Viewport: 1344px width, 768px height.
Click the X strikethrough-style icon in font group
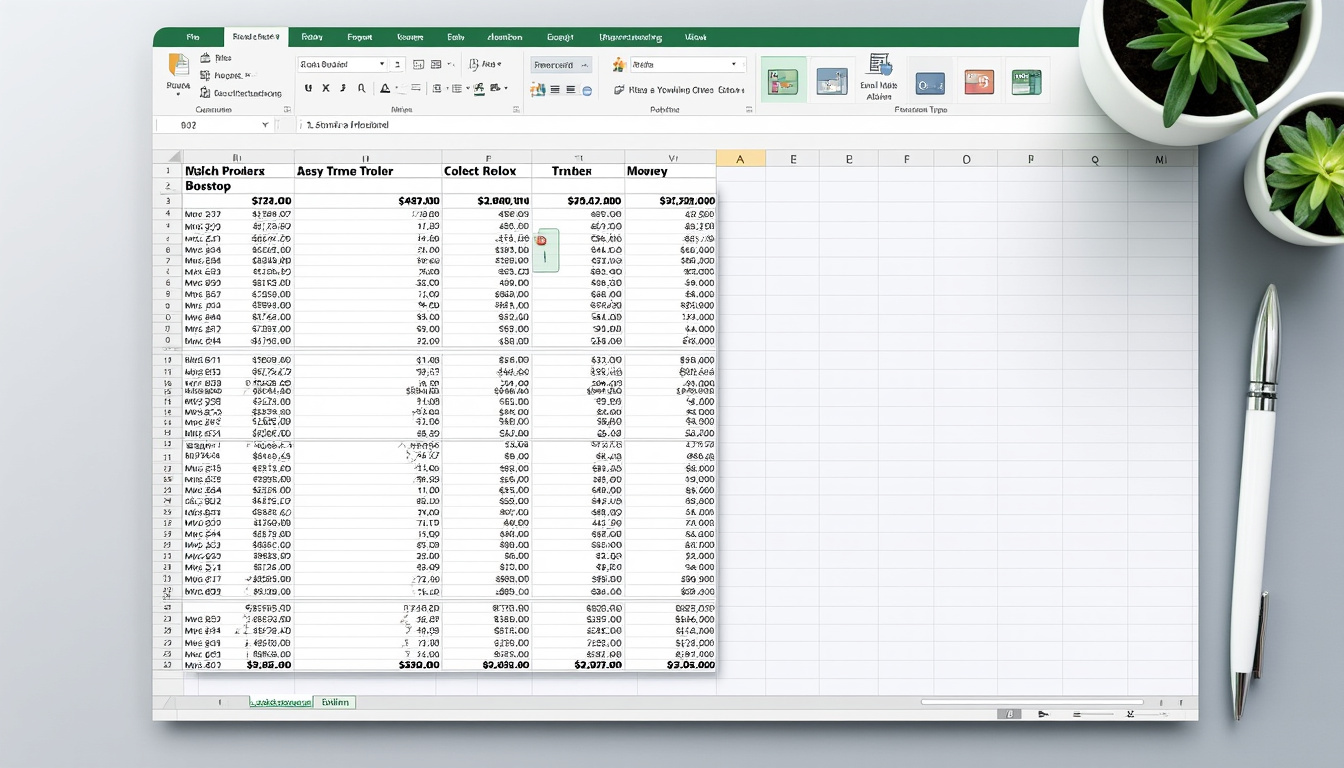(x=326, y=88)
